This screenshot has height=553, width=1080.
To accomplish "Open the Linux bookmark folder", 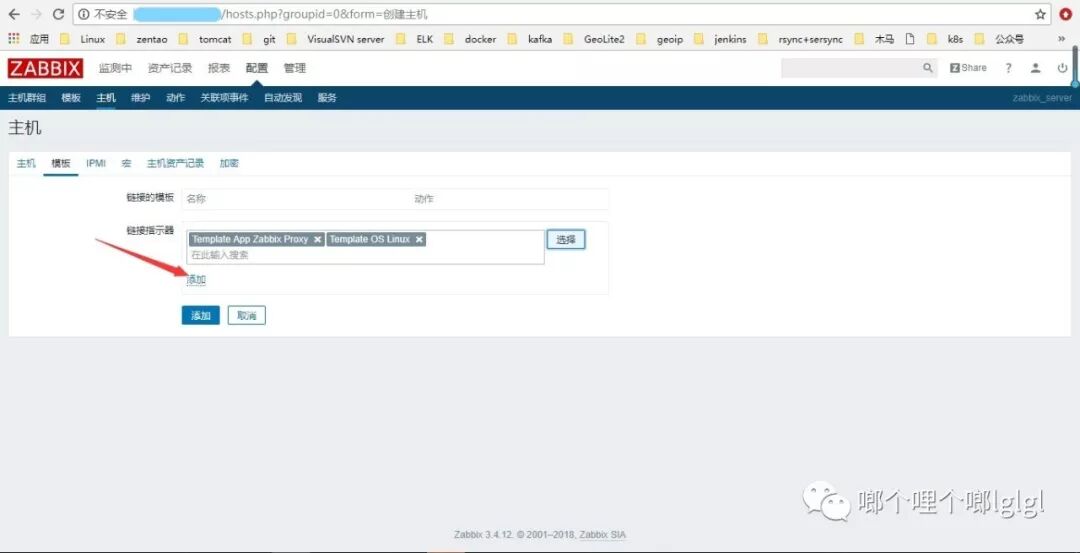I will (83, 39).
